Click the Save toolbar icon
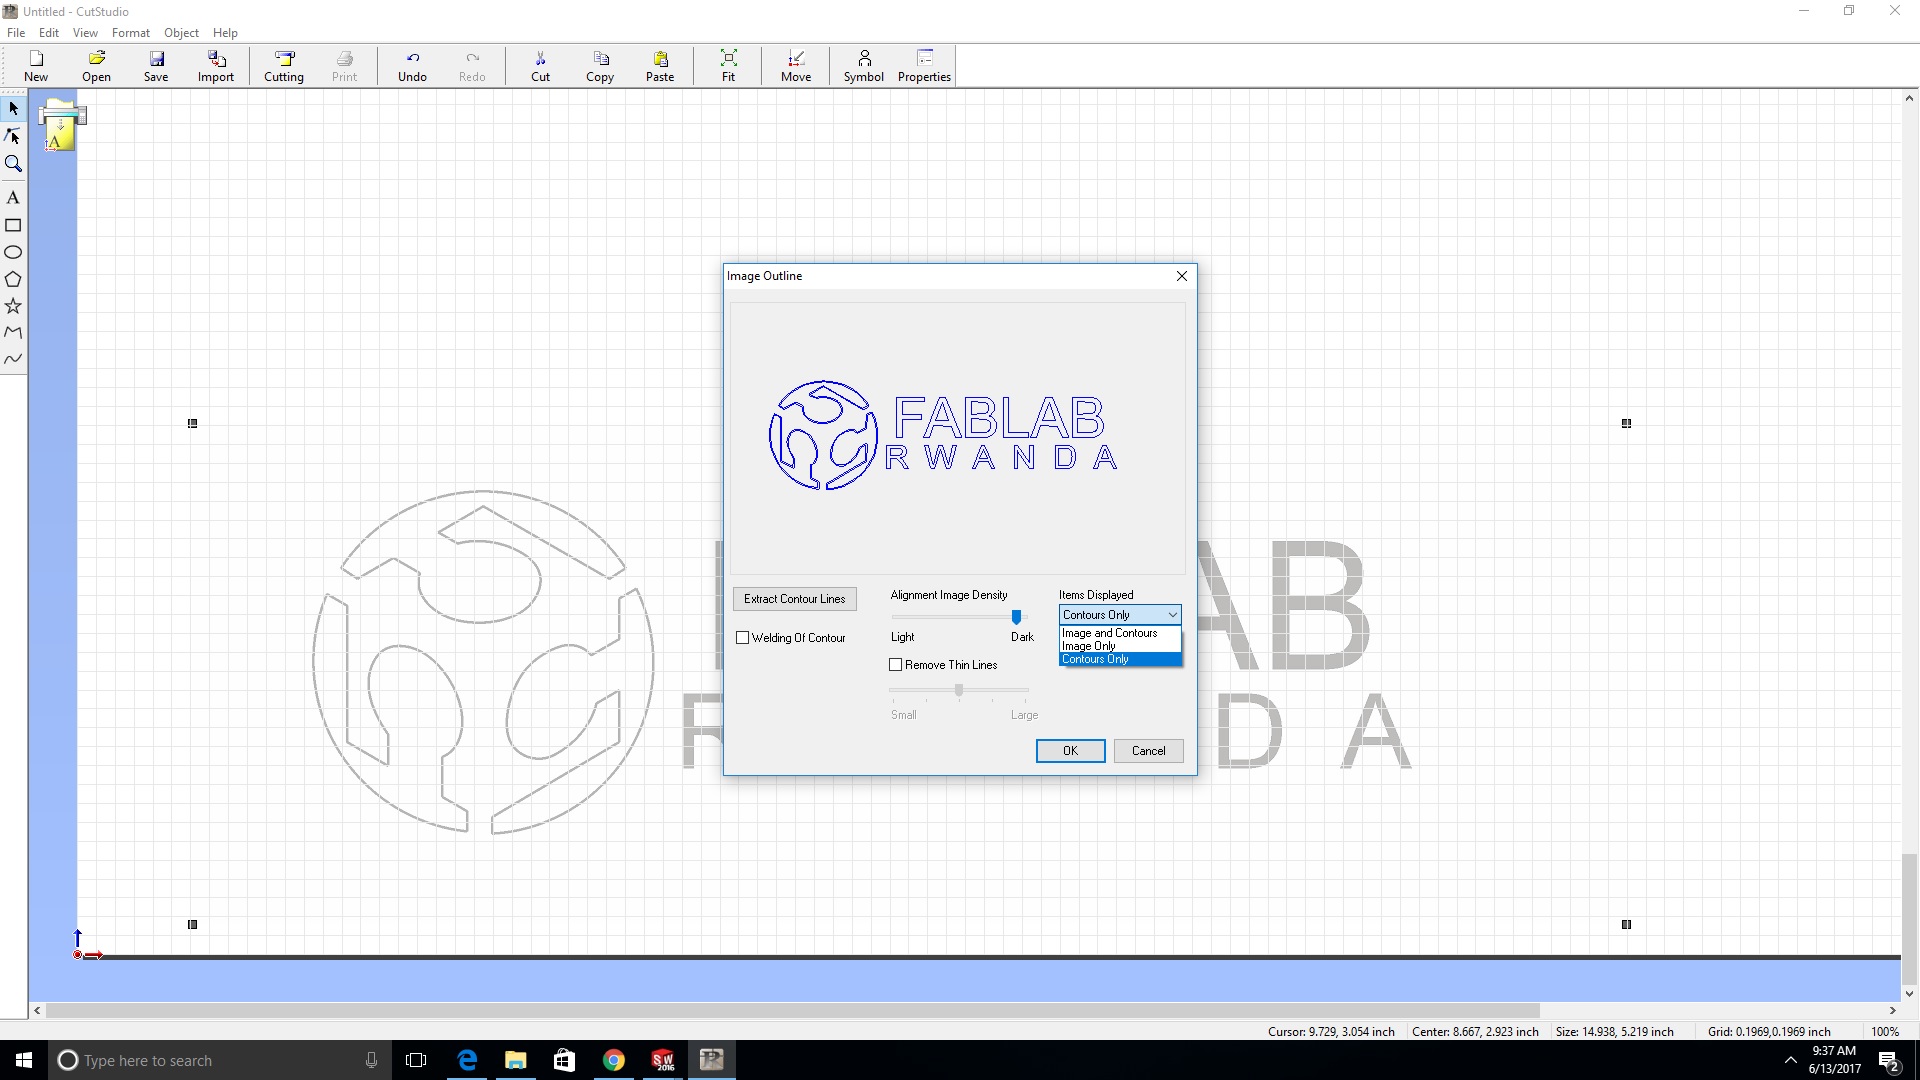This screenshot has width=1920, height=1080. pyautogui.click(x=156, y=66)
